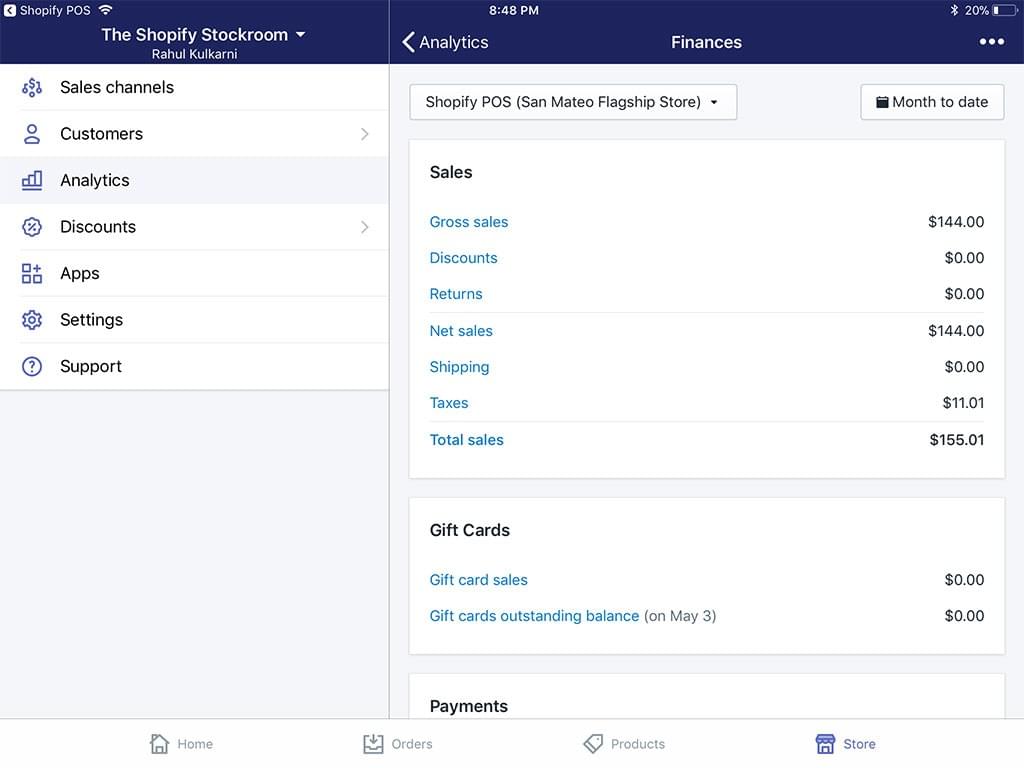Open the Apps section in the sidebar
The height and width of the screenshot is (768, 1024).
(x=80, y=273)
